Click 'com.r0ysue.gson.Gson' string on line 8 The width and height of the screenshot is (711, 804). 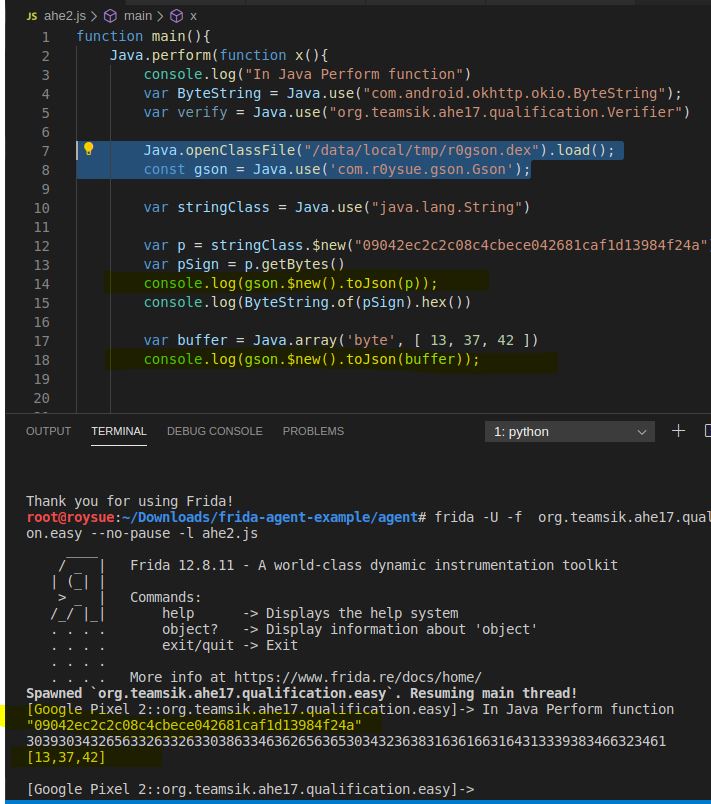coord(421,169)
